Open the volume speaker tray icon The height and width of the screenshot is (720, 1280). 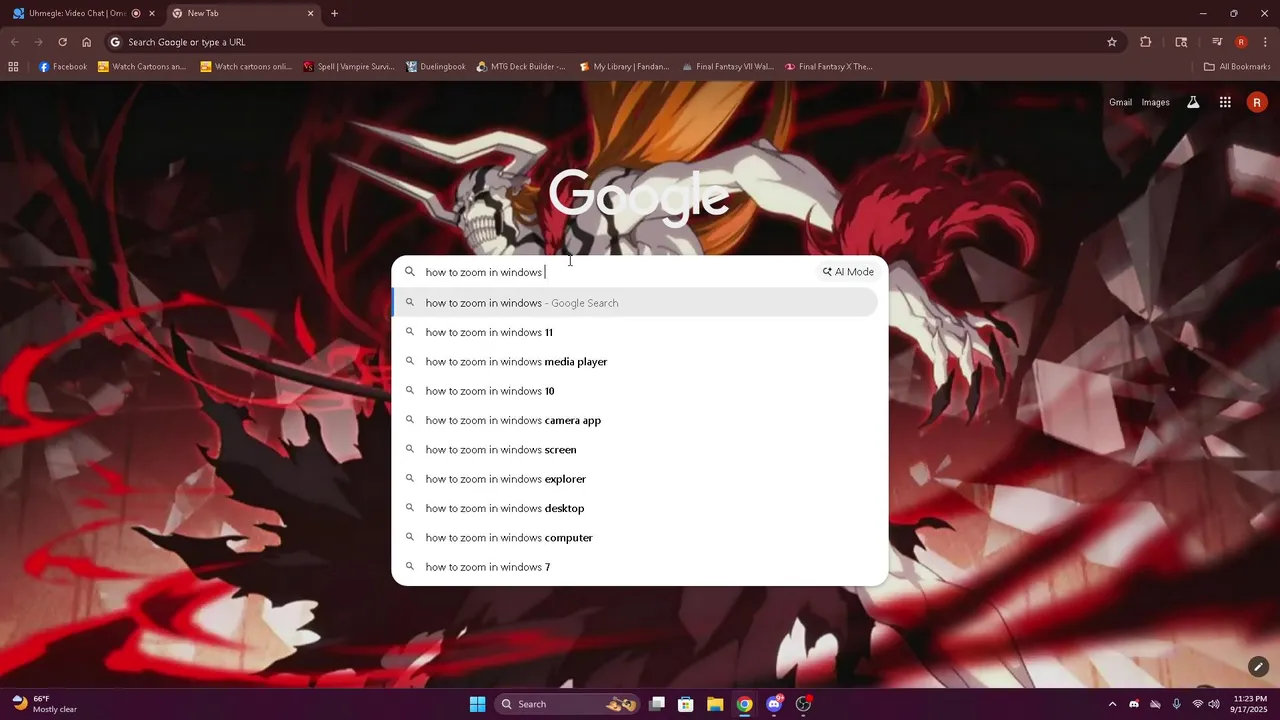pyautogui.click(x=1214, y=704)
